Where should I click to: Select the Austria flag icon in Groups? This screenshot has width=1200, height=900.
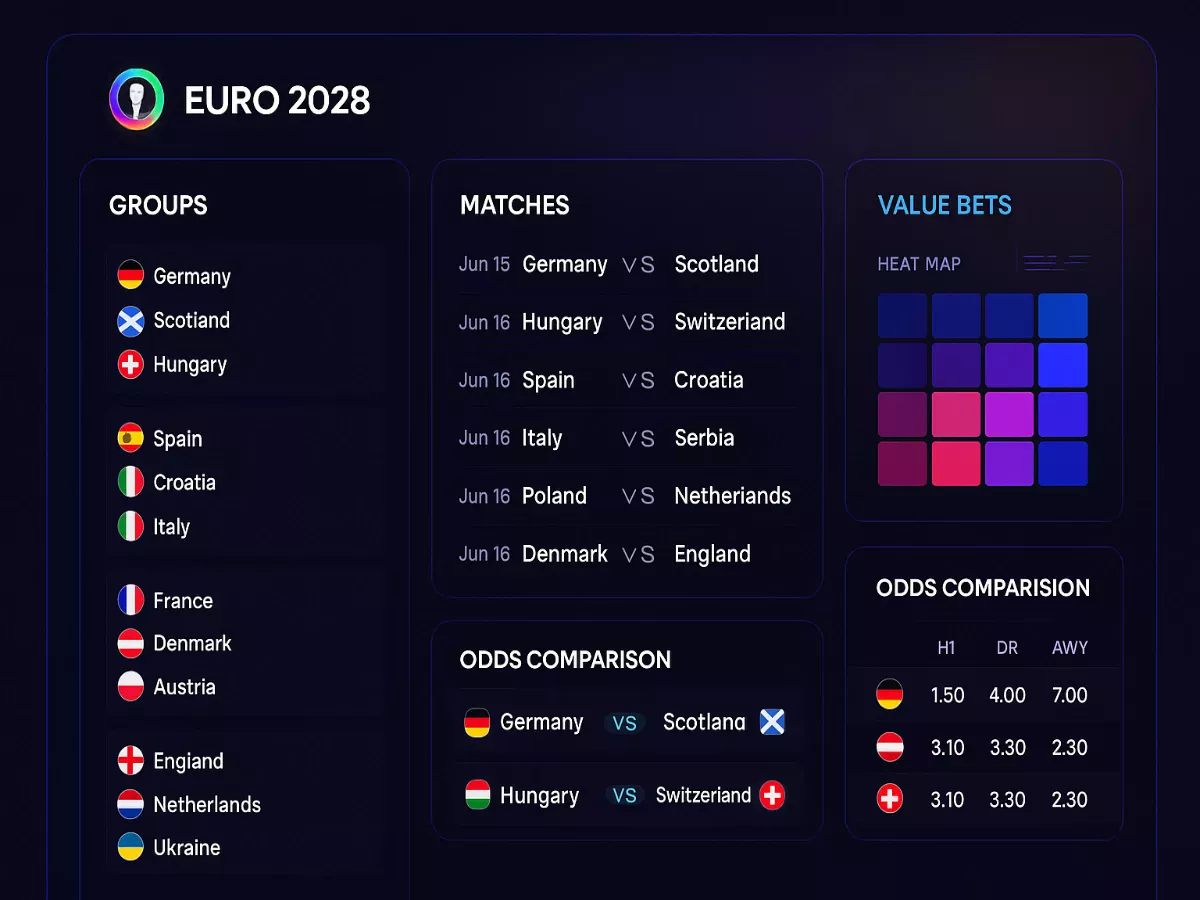(x=130, y=686)
